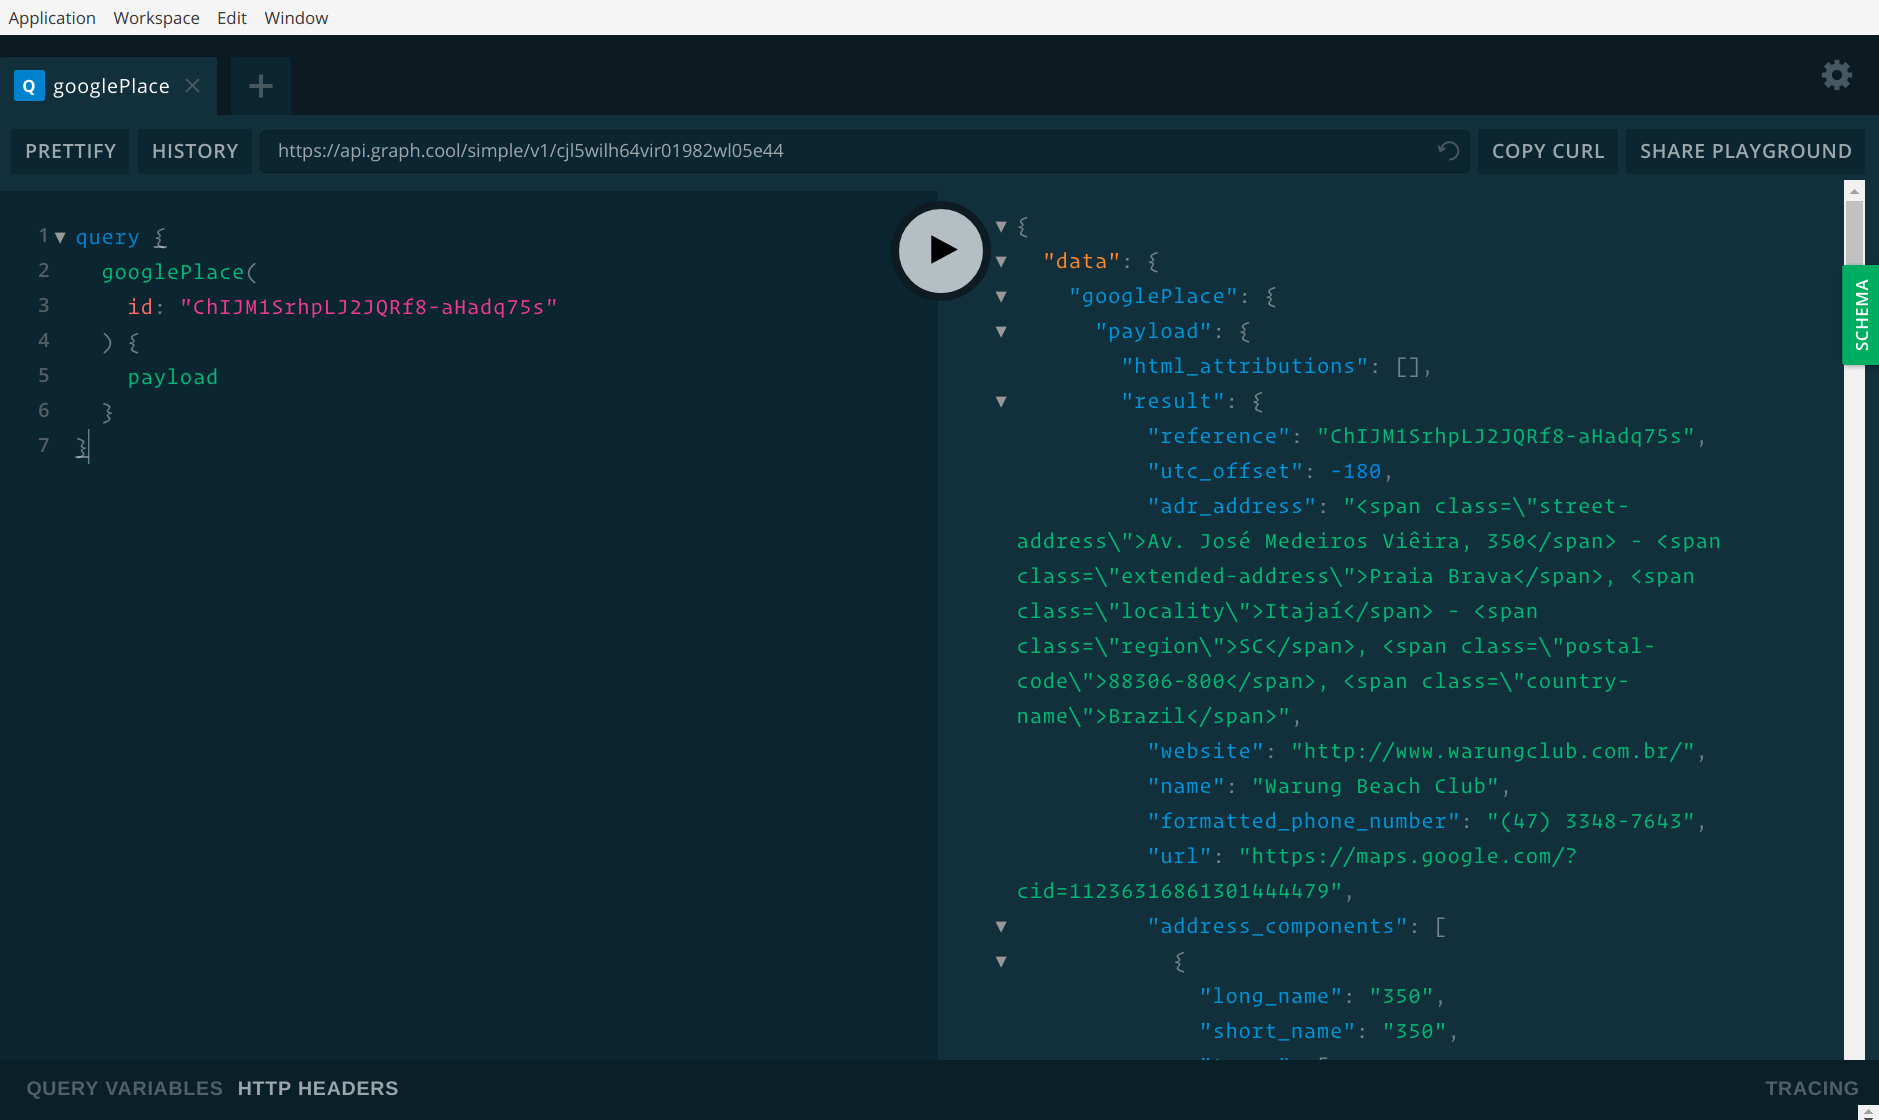The width and height of the screenshot is (1879, 1120).
Task: Open the settings gear icon
Action: point(1836,75)
